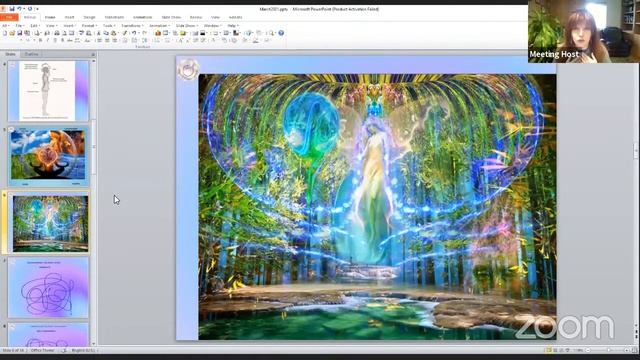Click the slide number indicator in status bar
Screen dimensions: 640x360
pyautogui.click(x=13, y=350)
